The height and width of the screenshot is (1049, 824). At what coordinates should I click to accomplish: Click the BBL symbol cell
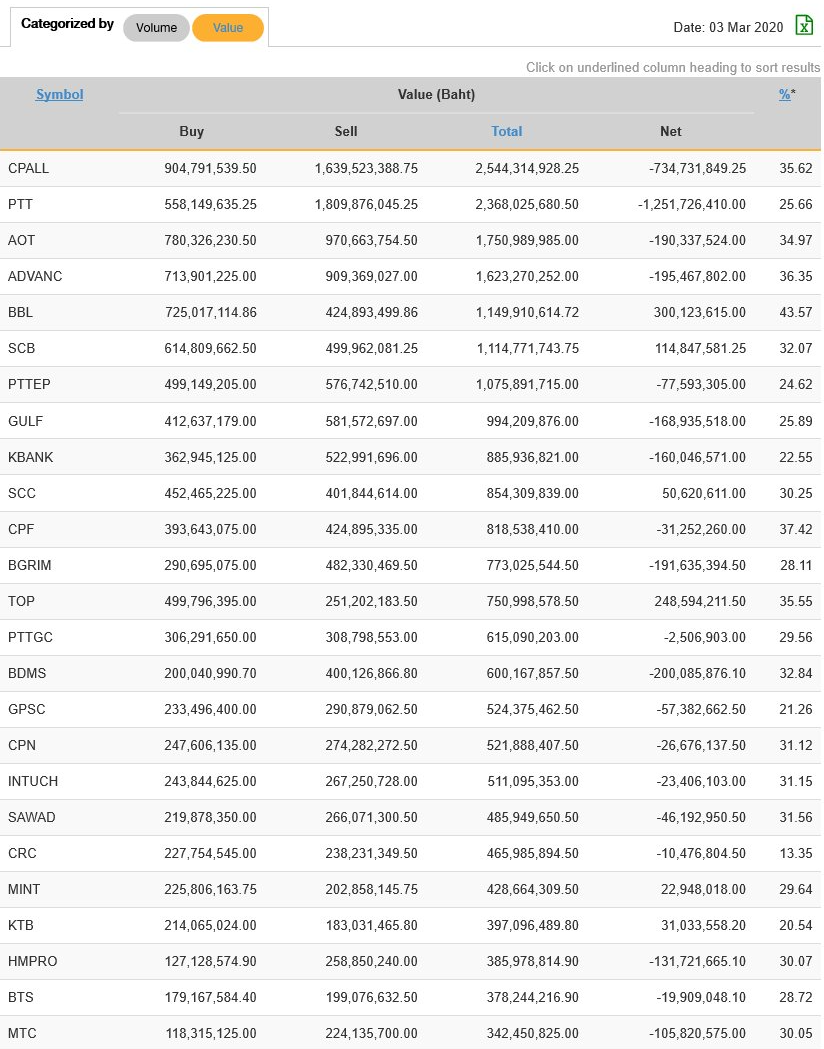(20, 312)
